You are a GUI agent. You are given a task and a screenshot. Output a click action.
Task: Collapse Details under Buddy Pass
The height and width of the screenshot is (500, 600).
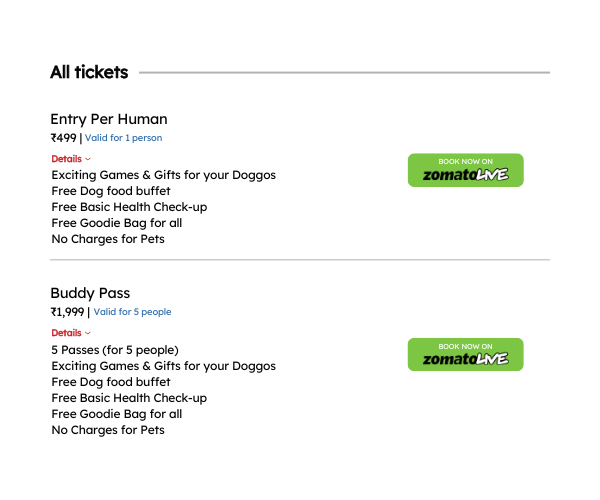(x=71, y=333)
